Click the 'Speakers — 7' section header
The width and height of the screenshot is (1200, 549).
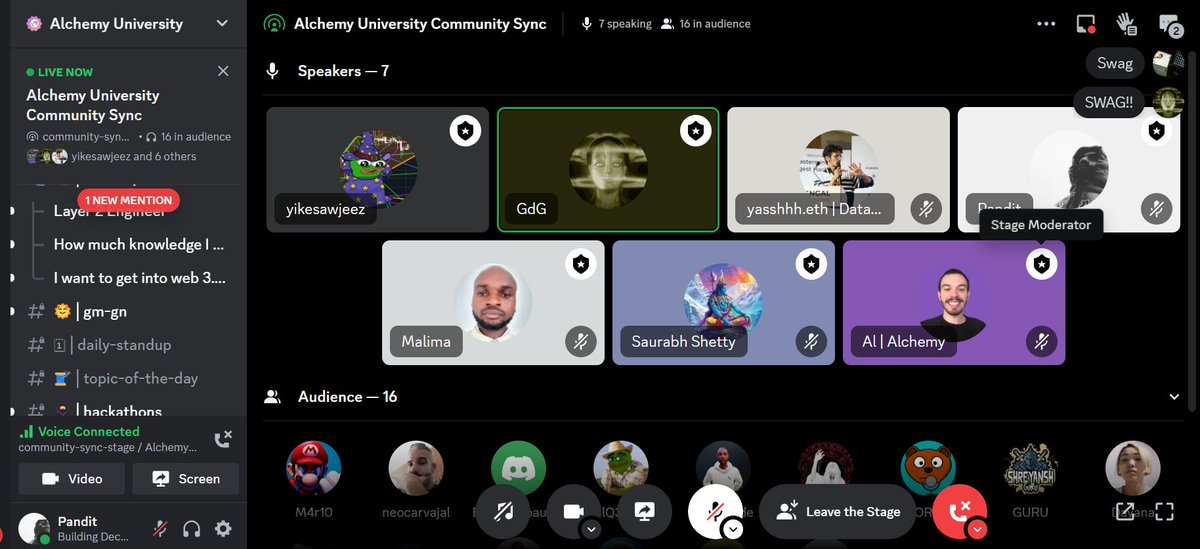tap(343, 71)
